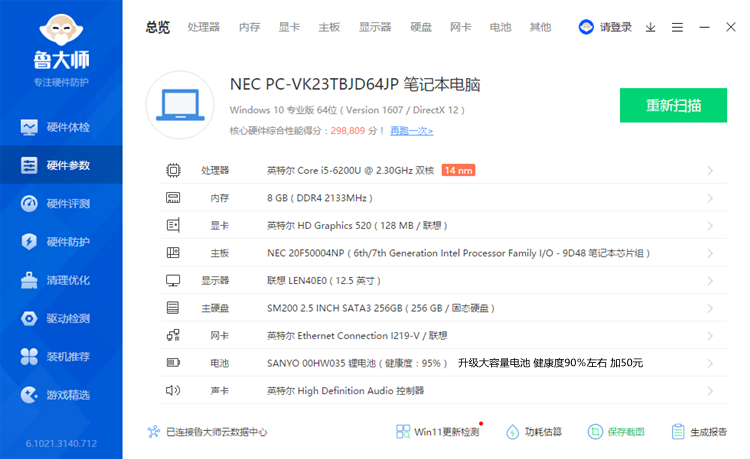Viewport: 750px width, 459px height.
Task: Click the 再跑一次> link
Action: click(412, 131)
